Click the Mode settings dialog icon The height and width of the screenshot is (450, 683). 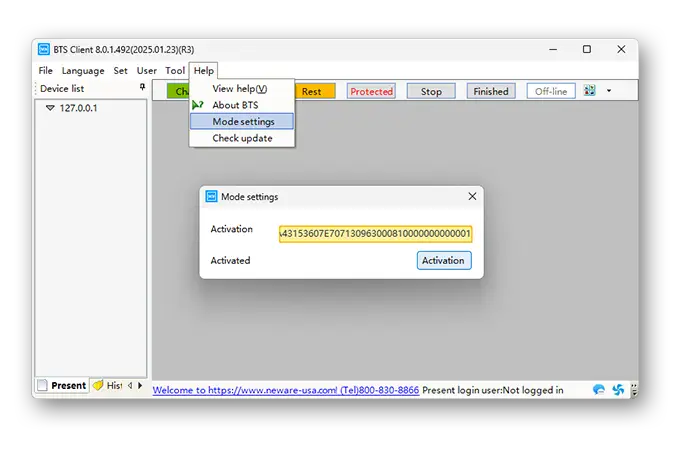coord(211,196)
